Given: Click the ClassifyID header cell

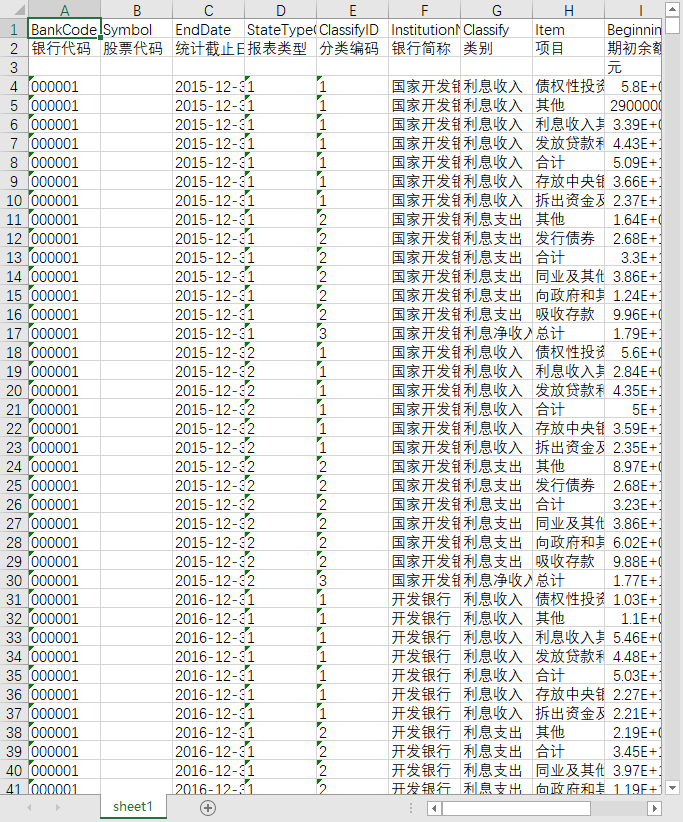Looking at the screenshot, I should 352,29.
